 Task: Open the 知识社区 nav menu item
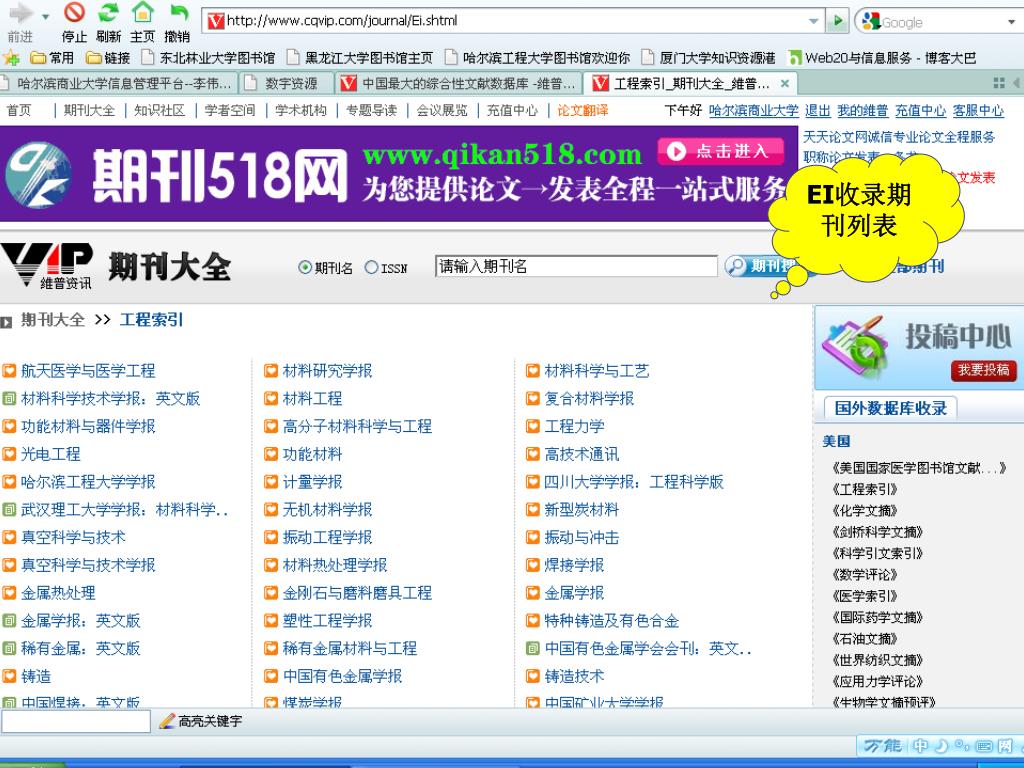click(159, 110)
